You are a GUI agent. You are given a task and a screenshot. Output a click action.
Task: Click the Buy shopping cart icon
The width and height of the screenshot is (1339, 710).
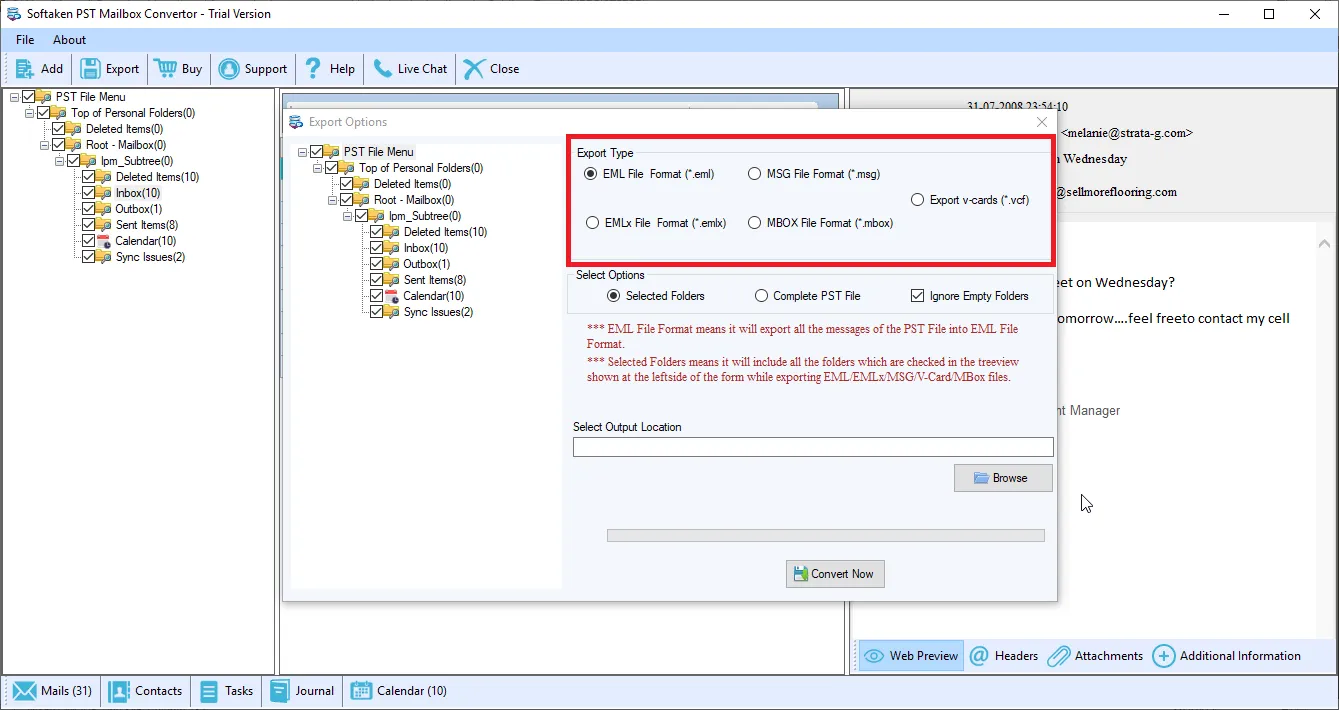click(x=165, y=69)
